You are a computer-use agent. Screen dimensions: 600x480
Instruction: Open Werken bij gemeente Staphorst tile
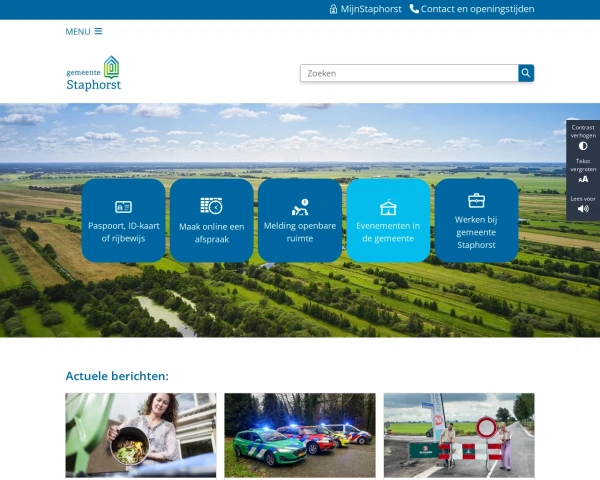tap(476, 220)
